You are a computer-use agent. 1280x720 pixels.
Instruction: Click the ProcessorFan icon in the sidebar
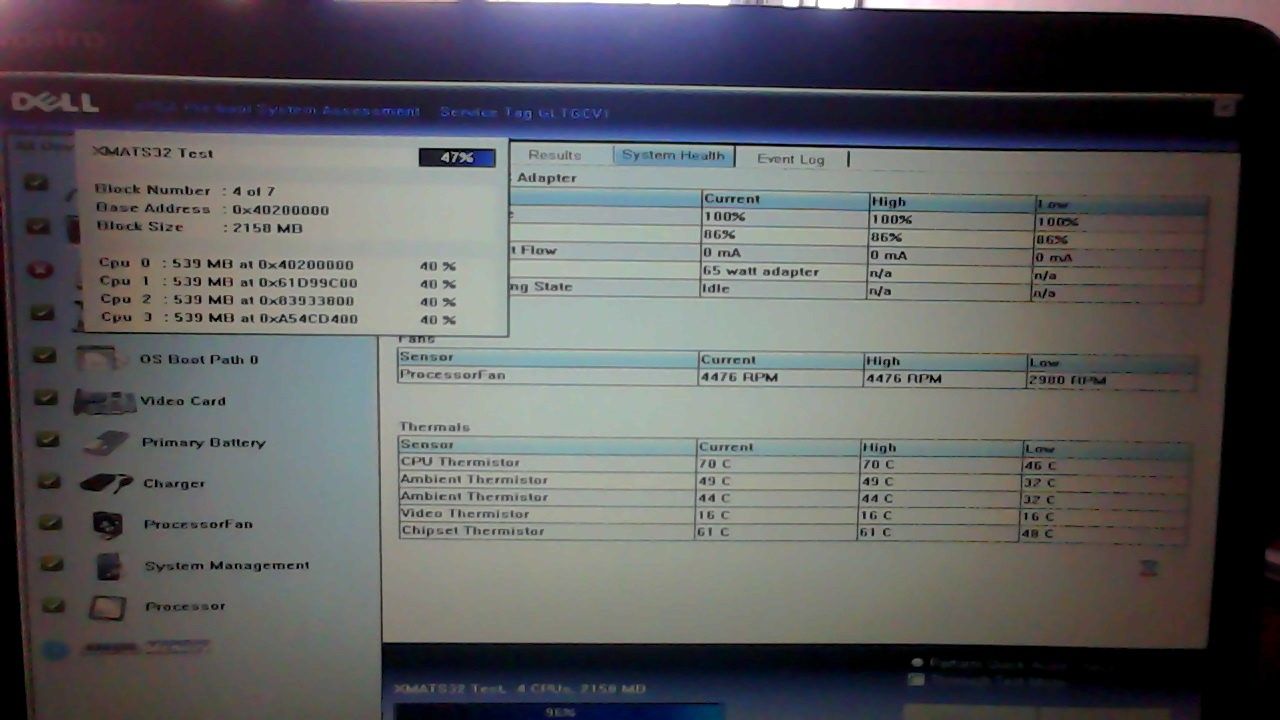(108, 523)
